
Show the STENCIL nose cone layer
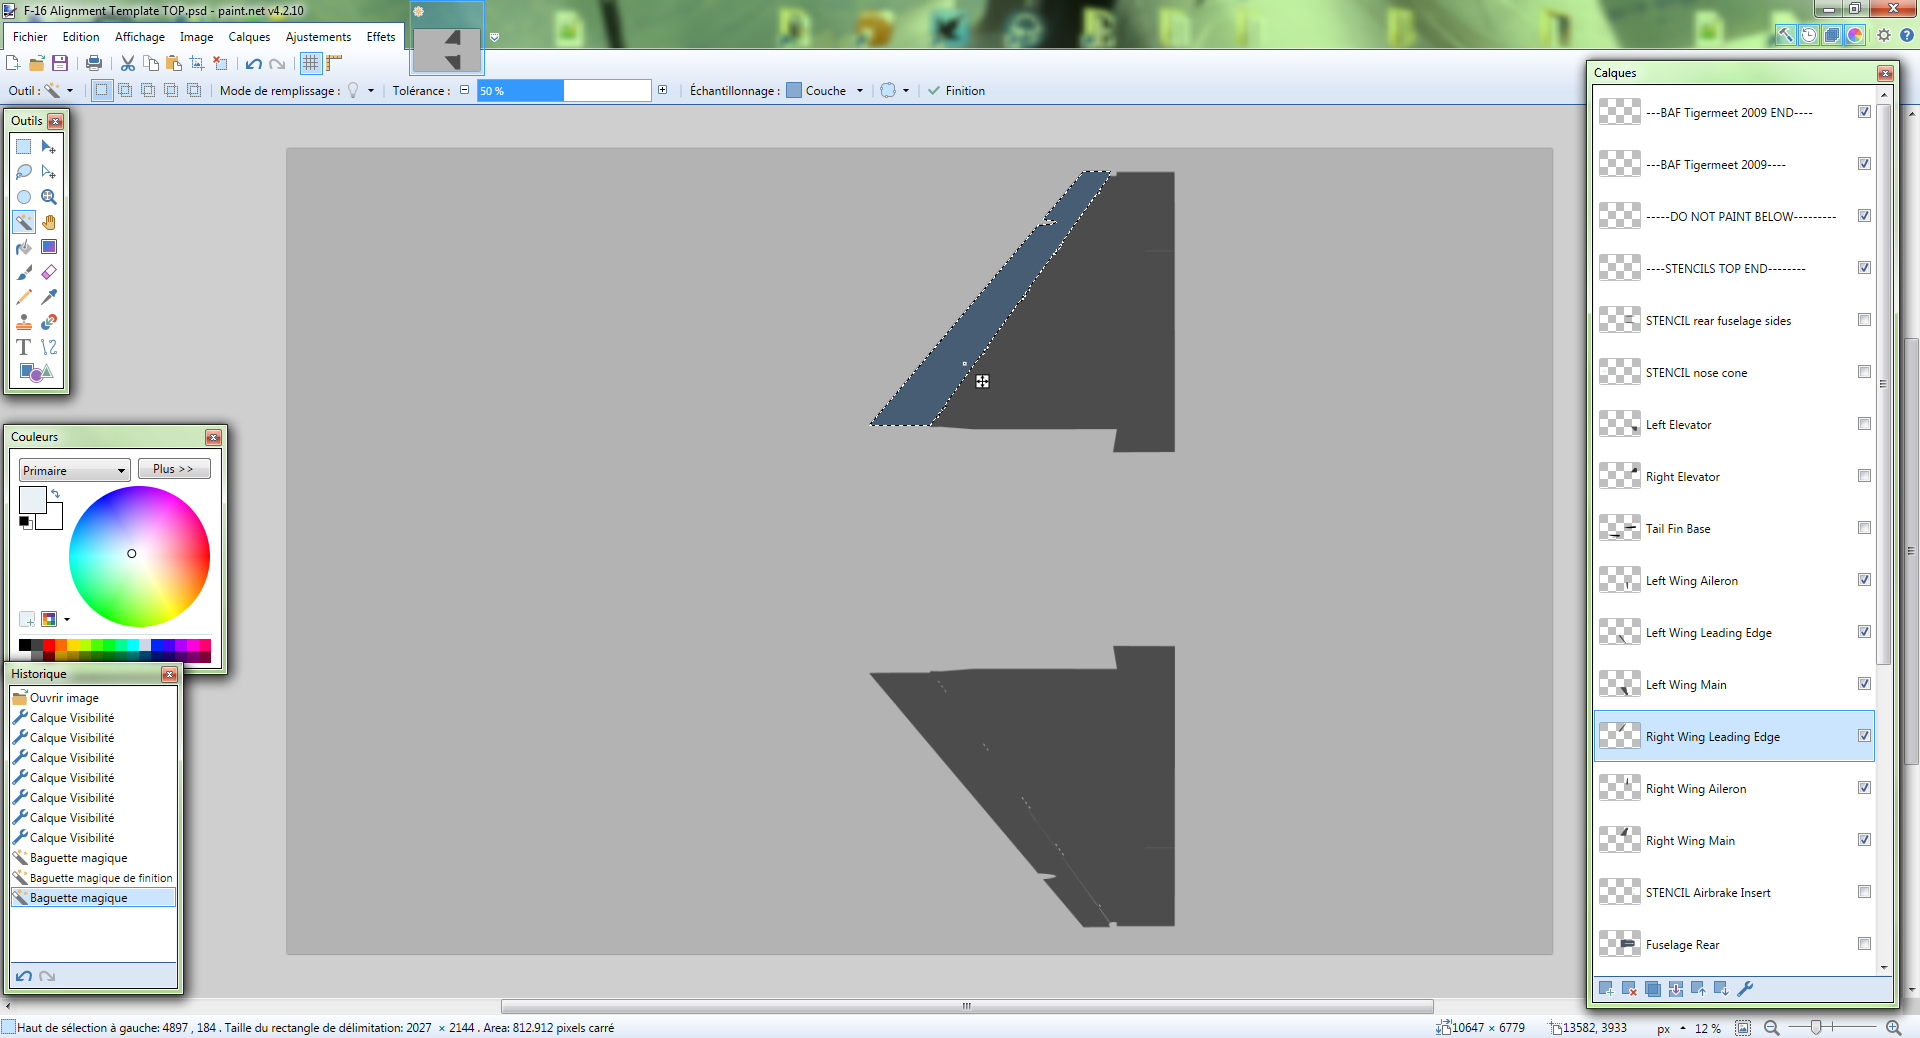pos(1864,372)
